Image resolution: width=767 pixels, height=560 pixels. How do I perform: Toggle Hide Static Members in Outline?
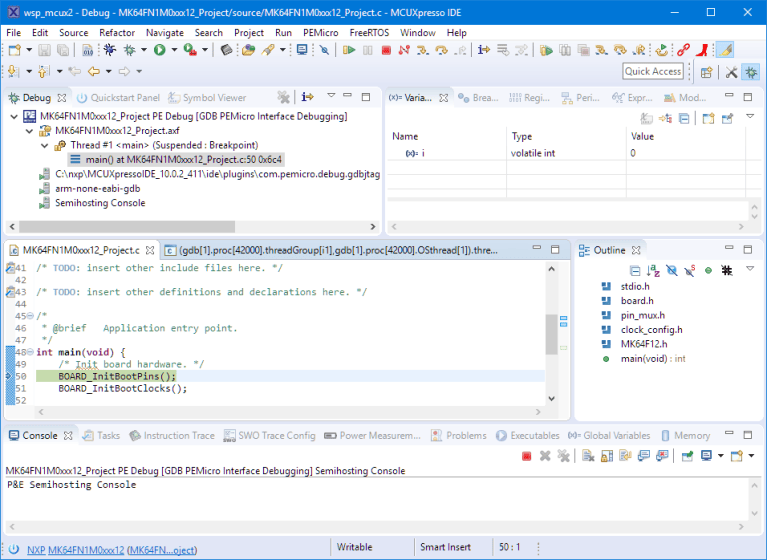[x=690, y=270]
